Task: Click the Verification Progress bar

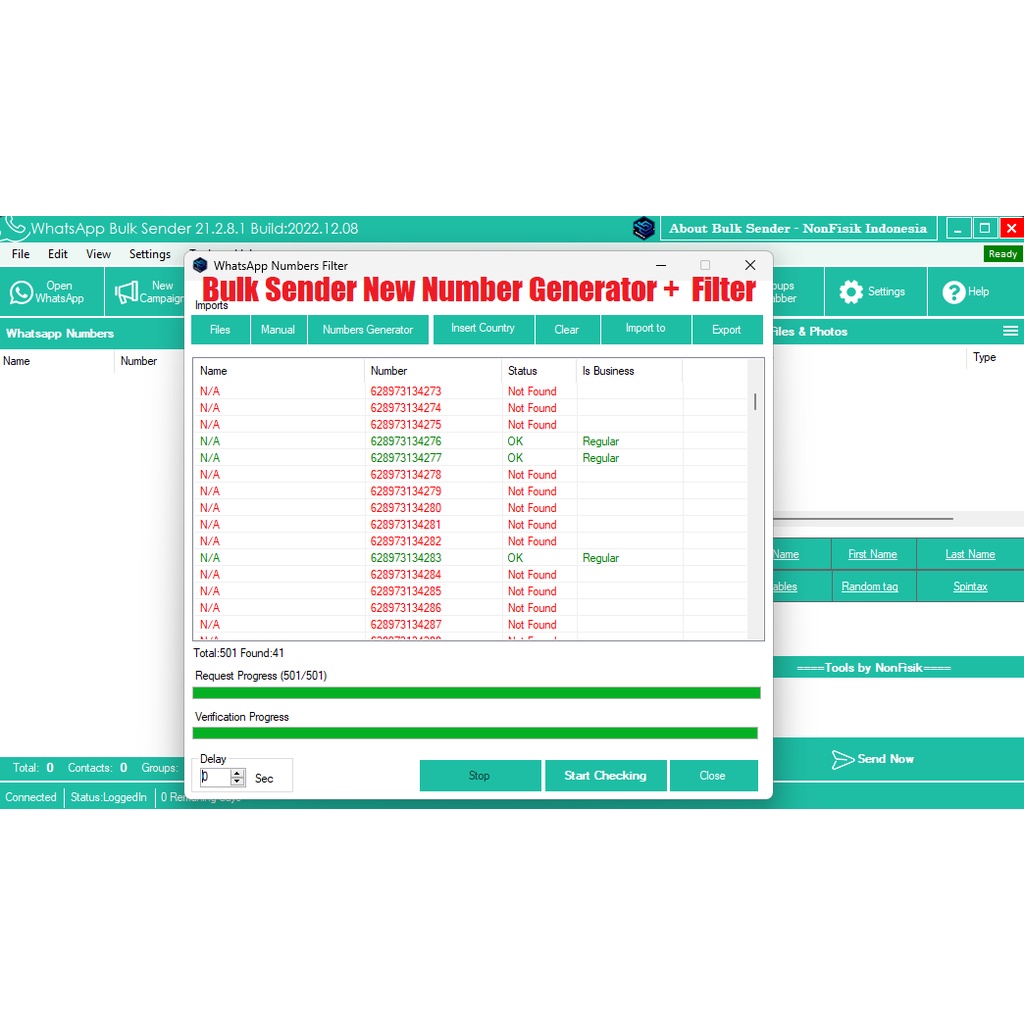Action: (x=475, y=733)
